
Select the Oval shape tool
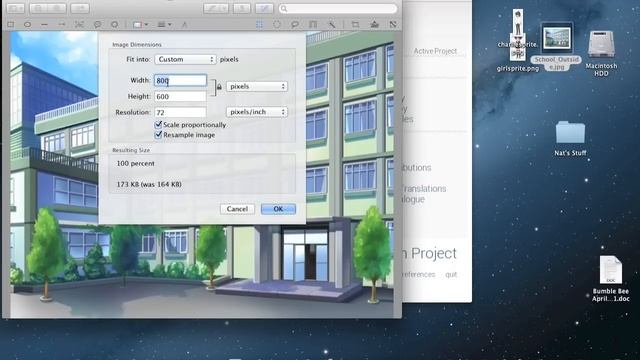click(x=27, y=24)
